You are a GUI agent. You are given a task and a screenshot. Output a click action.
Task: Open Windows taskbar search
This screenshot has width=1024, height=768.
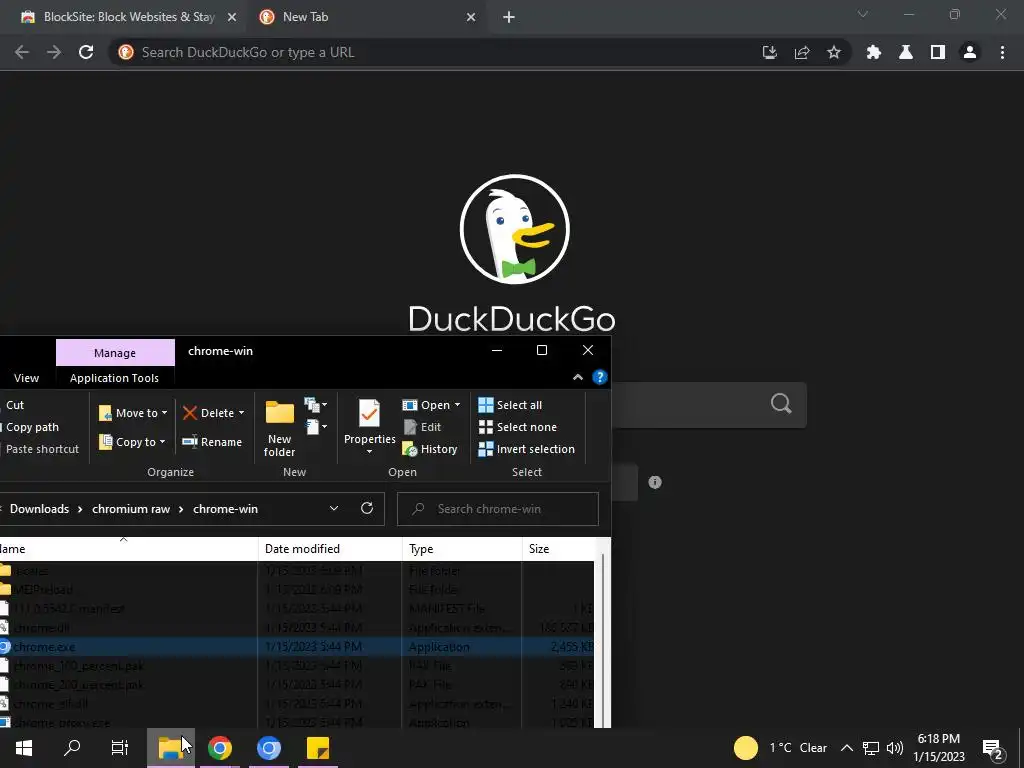tap(72, 748)
